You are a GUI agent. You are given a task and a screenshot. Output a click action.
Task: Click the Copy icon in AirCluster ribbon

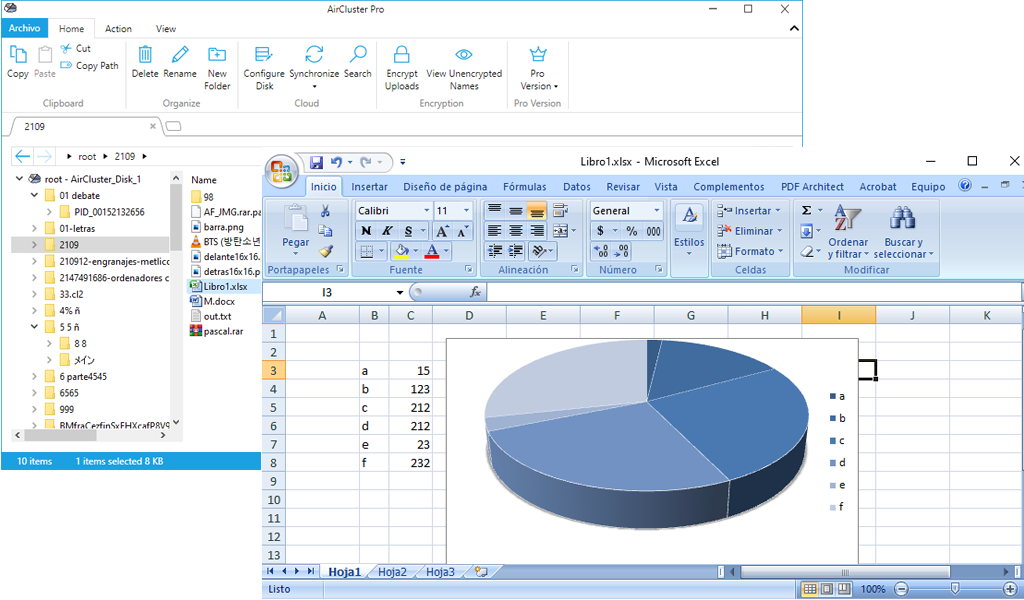coord(18,55)
